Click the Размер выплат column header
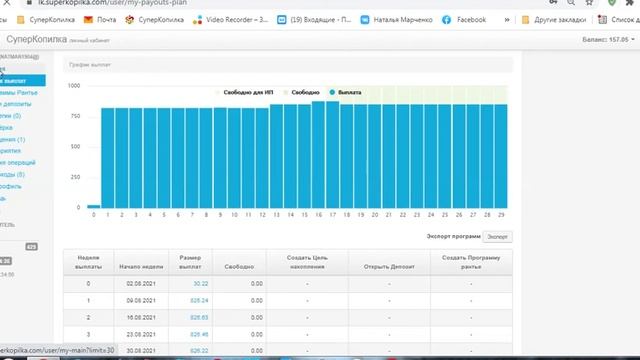Screen dimensions: 640x360 click(x=190, y=262)
